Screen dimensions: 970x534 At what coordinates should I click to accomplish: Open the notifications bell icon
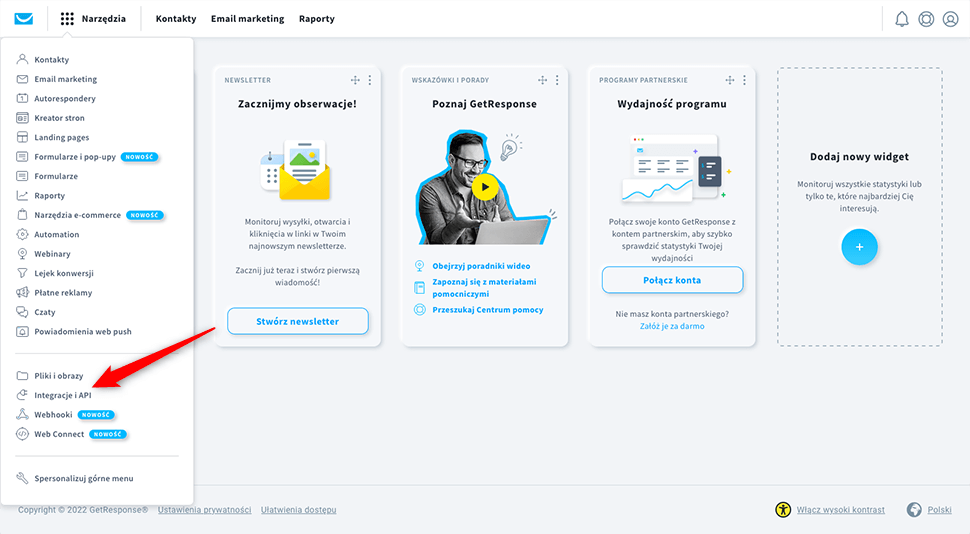point(902,19)
